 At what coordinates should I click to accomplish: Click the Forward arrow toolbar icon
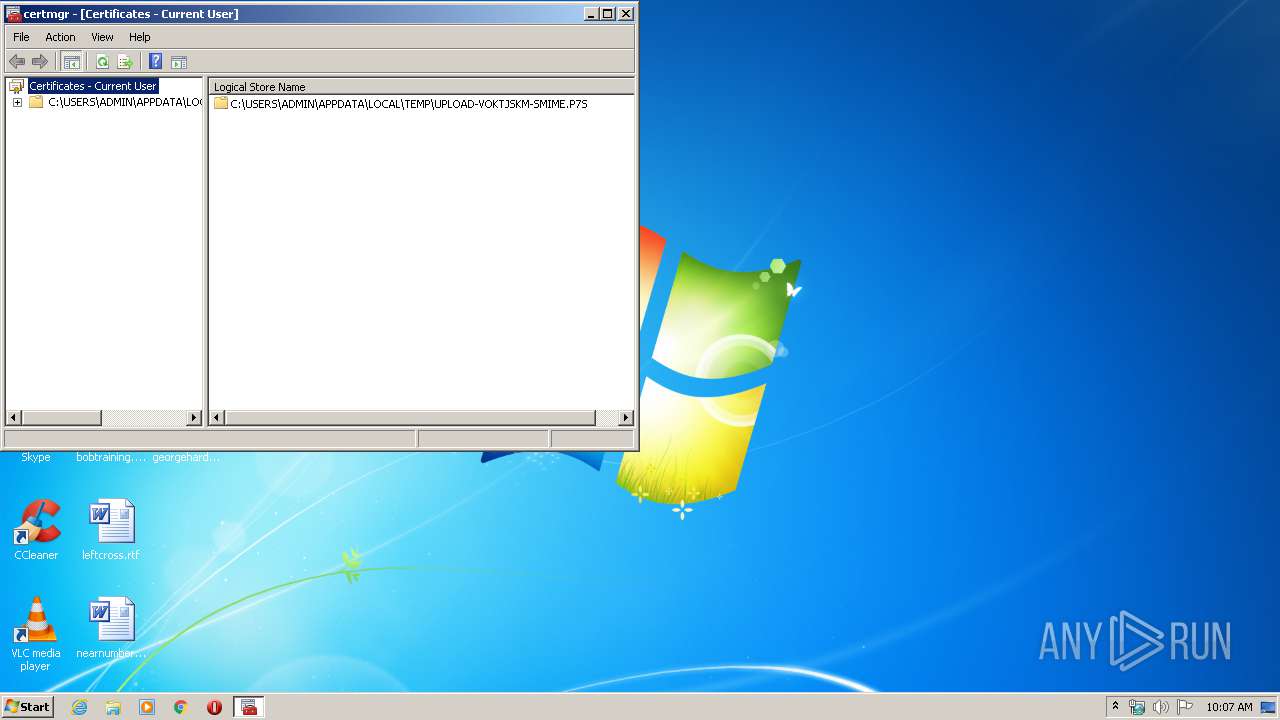40,61
